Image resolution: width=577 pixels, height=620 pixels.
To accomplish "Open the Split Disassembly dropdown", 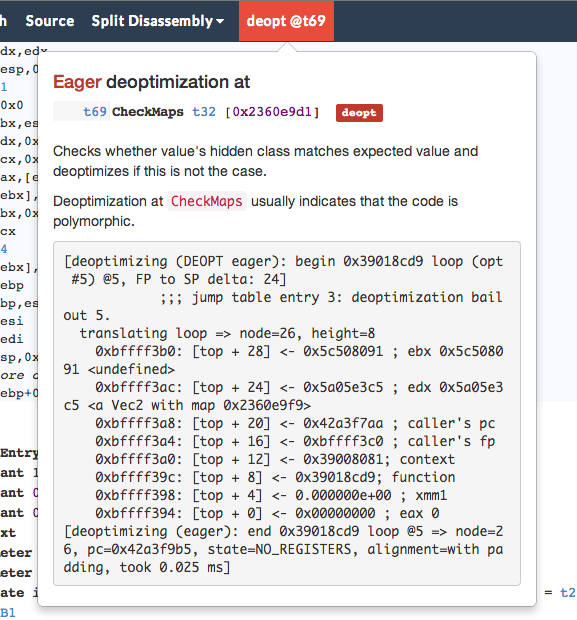I will click(x=157, y=21).
